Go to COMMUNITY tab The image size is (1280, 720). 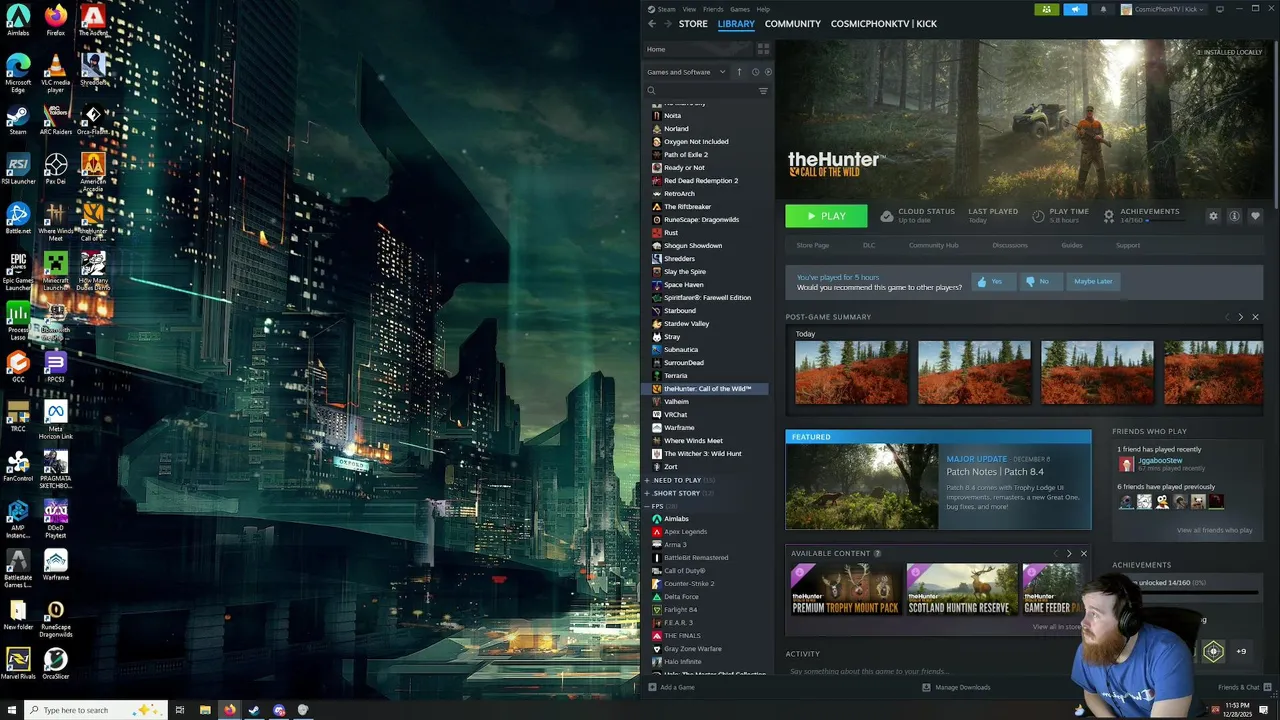[793, 23]
